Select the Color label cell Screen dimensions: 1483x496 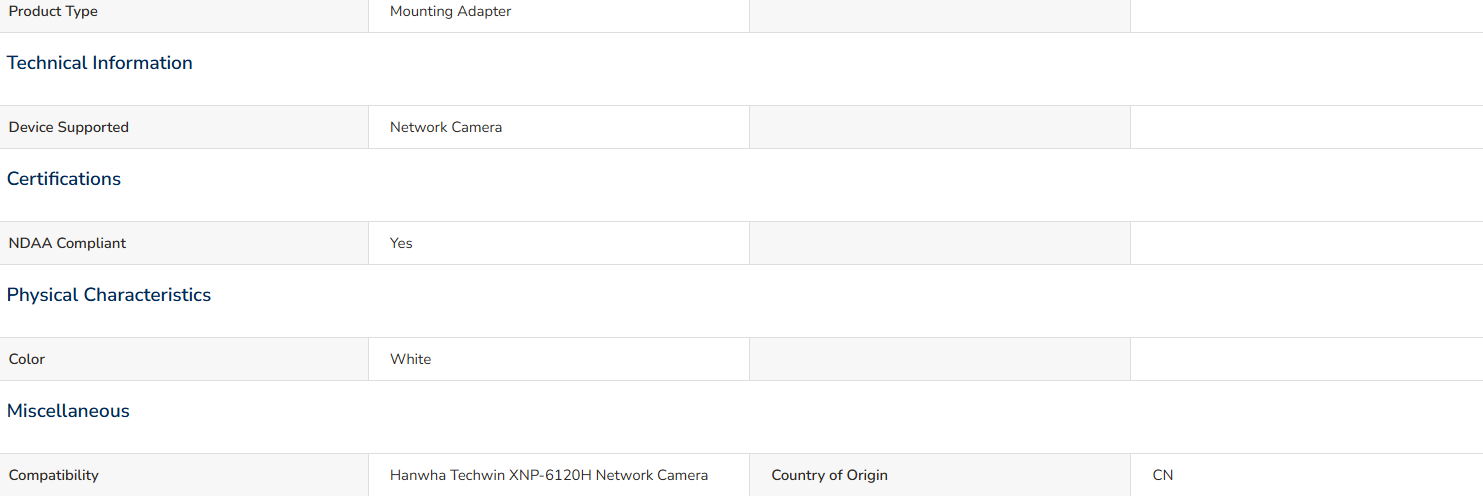[x=184, y=359]
